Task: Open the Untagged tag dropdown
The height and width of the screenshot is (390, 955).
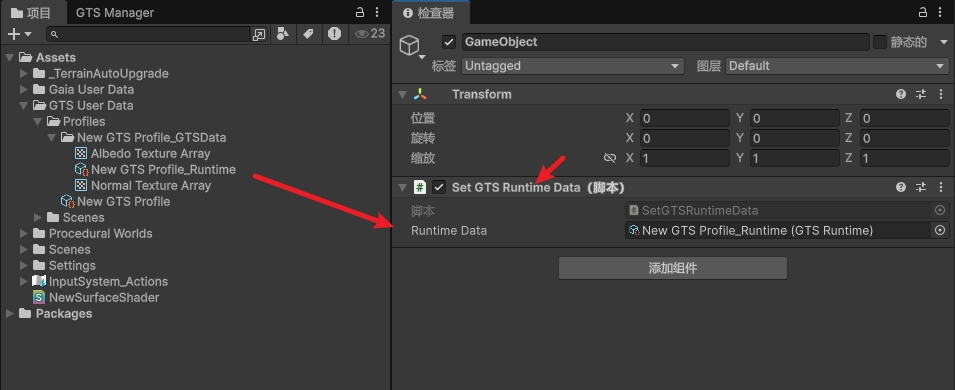Action: tap(573, 66)
